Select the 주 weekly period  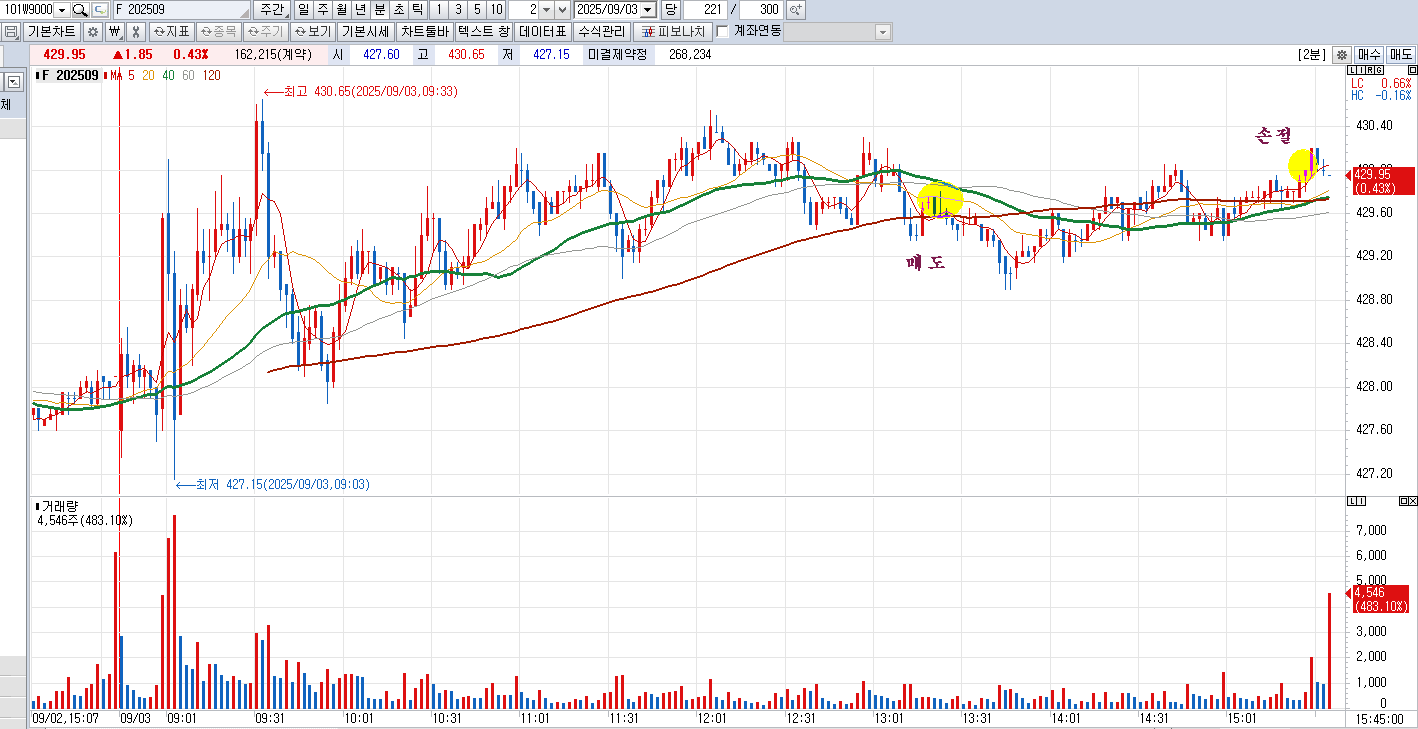tap(323, 10)
